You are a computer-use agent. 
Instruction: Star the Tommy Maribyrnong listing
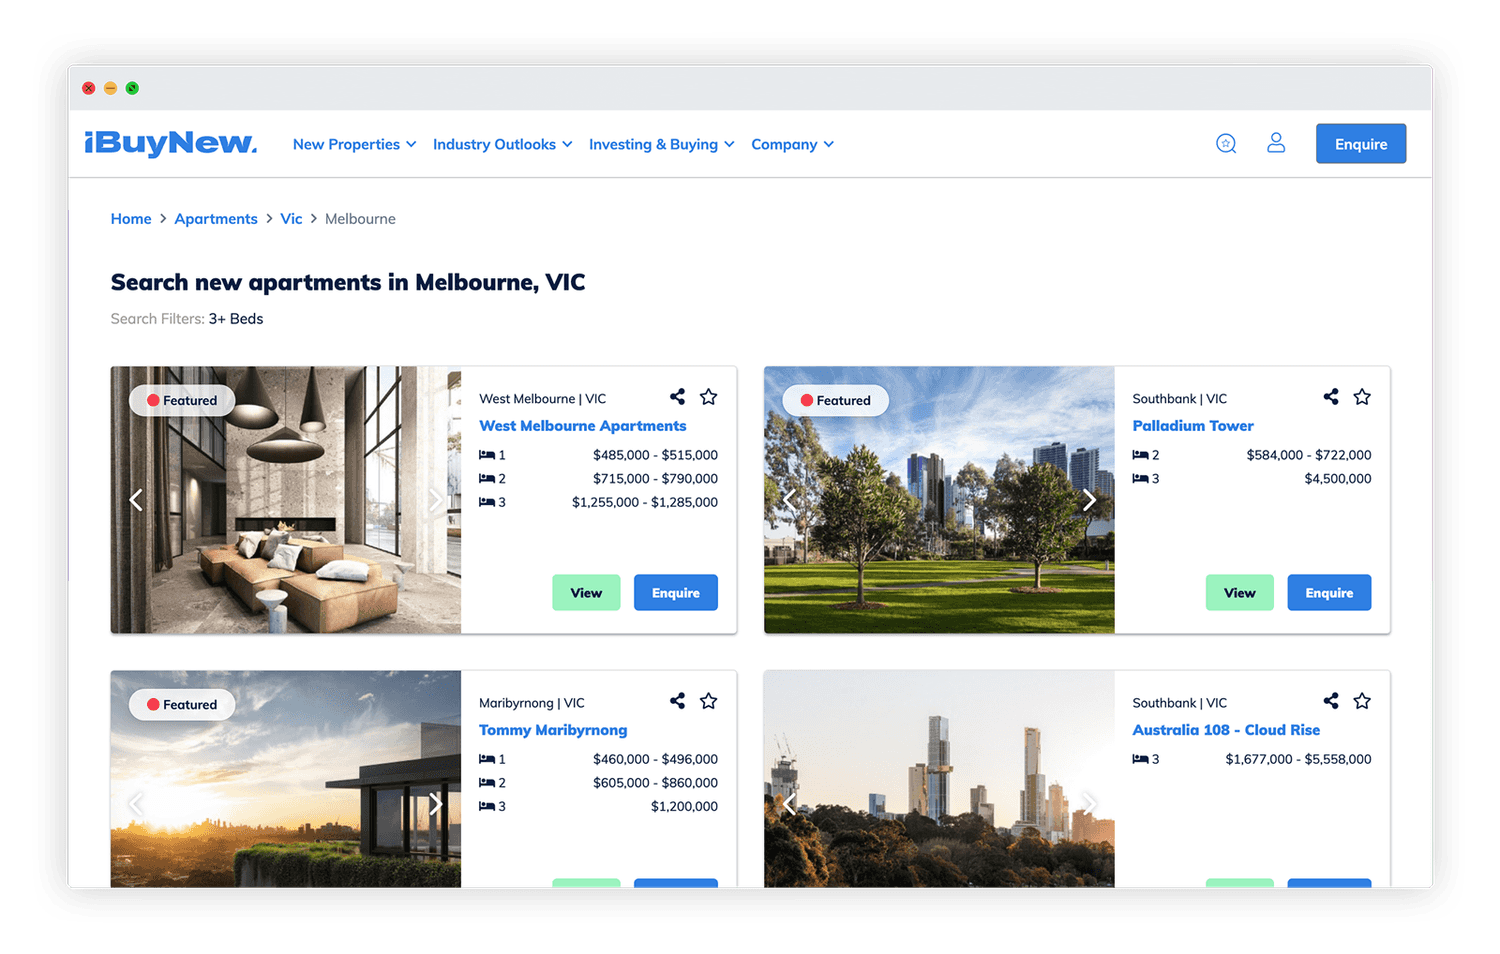coord(708,701)
